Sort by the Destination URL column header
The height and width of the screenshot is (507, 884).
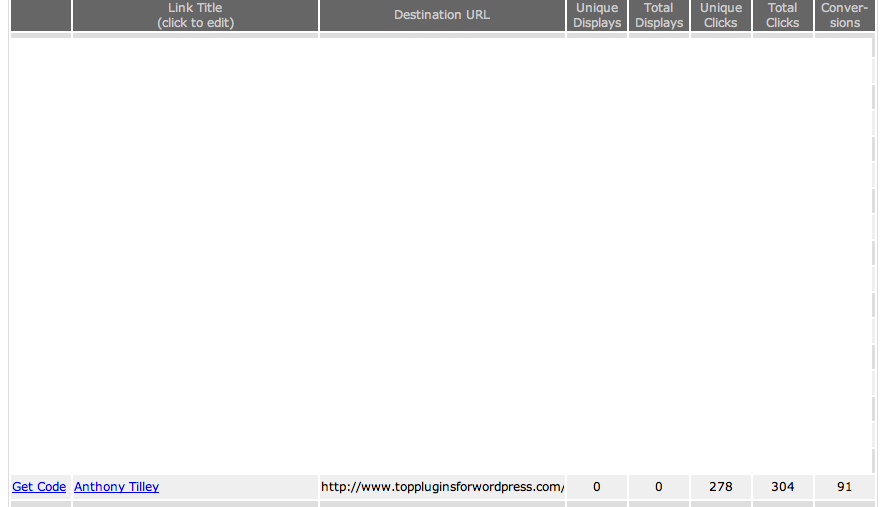click(x=442, y=15)
